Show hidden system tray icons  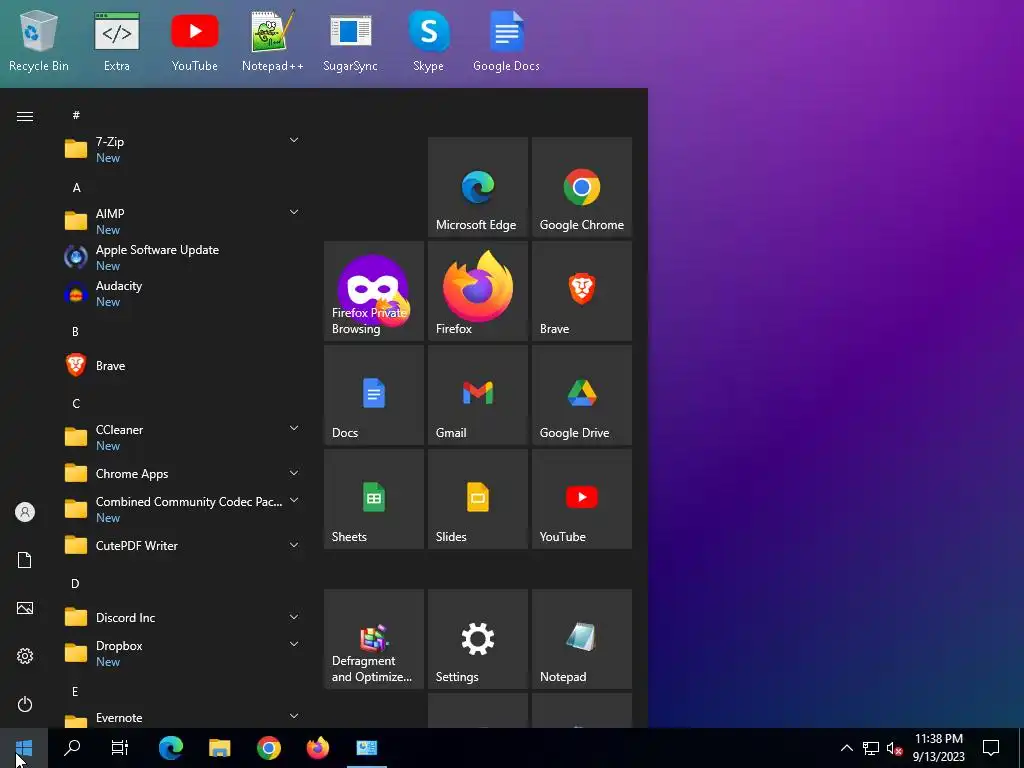pos(846,748)
